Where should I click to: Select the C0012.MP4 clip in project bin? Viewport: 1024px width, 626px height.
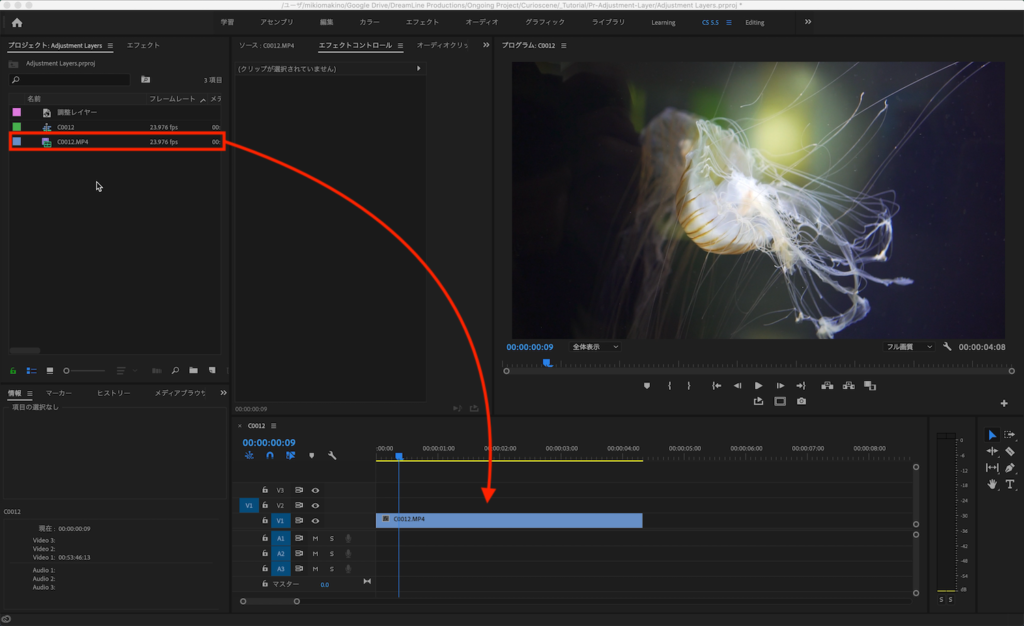(72, 142)
